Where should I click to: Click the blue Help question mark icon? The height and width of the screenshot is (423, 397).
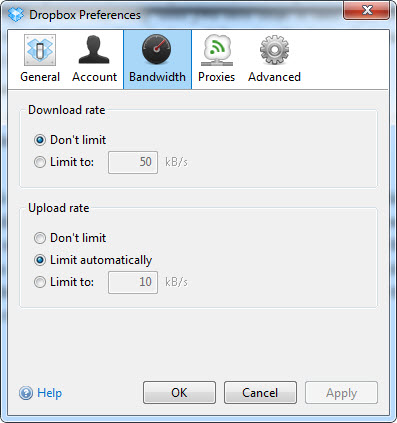[x=26, y=393]
